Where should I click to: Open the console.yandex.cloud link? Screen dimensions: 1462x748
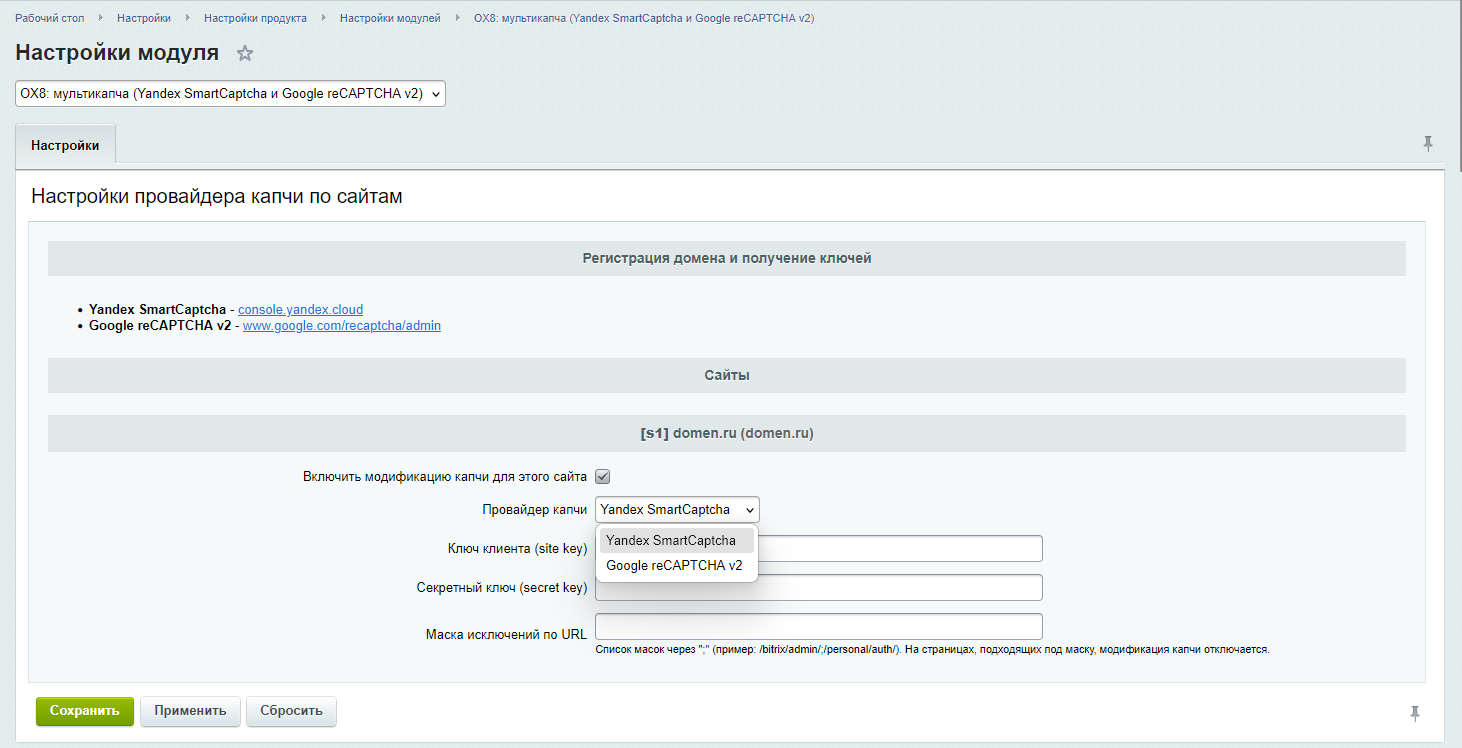[x=299, y=309]
